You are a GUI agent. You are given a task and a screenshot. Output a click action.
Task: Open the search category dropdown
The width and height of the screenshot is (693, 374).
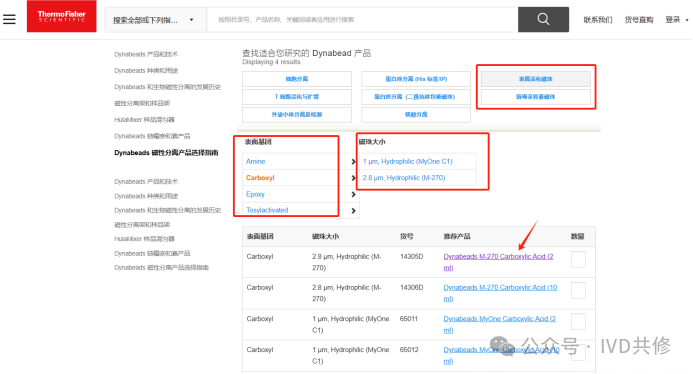tap(155, 20)
